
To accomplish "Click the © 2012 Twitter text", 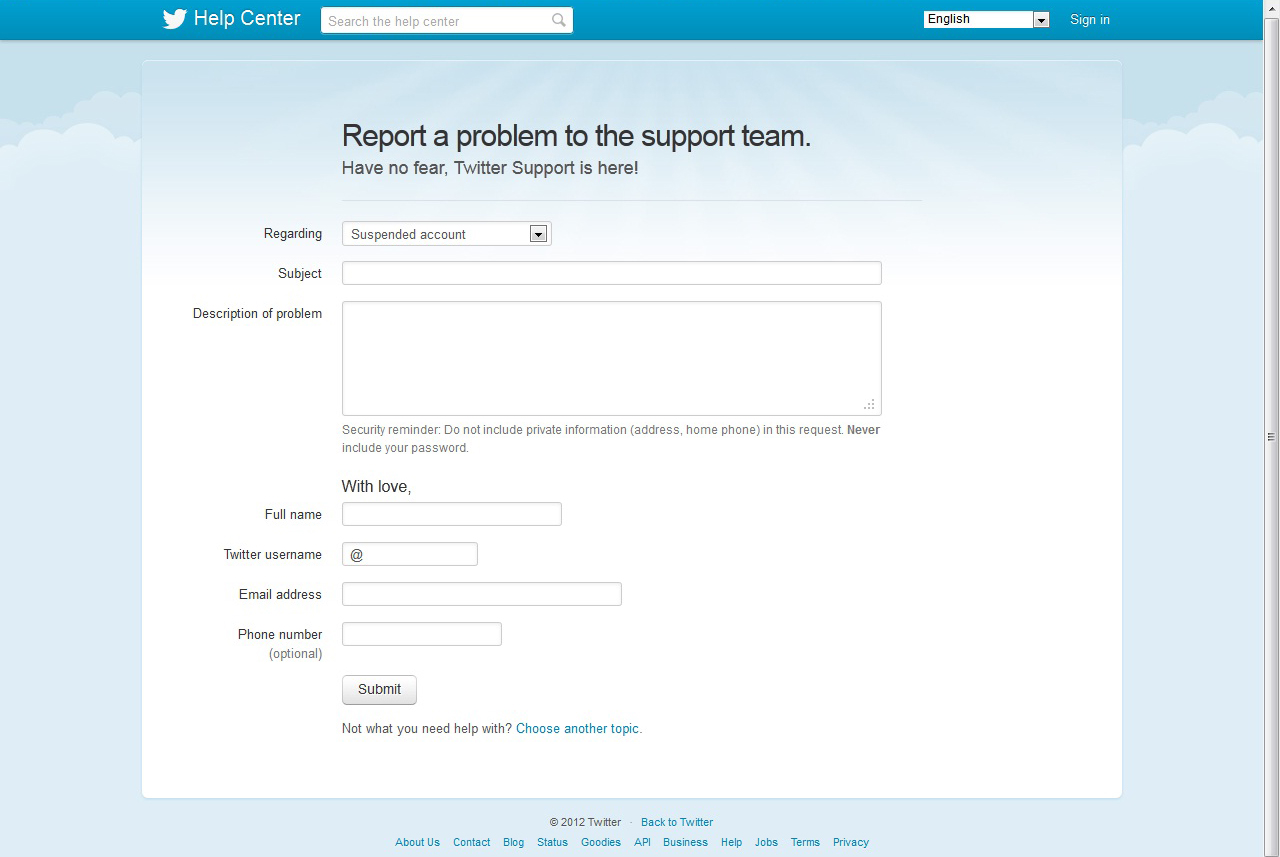I will click(x=585, y=822).
